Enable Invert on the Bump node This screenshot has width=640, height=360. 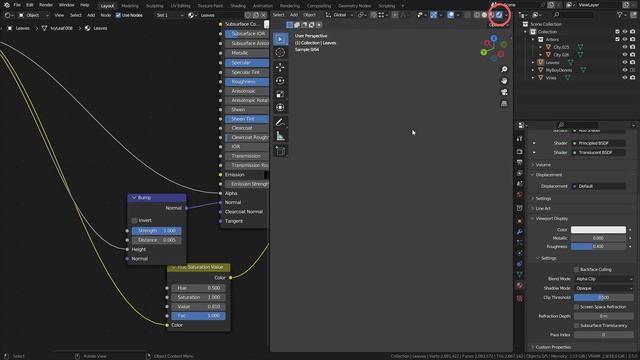134,220
